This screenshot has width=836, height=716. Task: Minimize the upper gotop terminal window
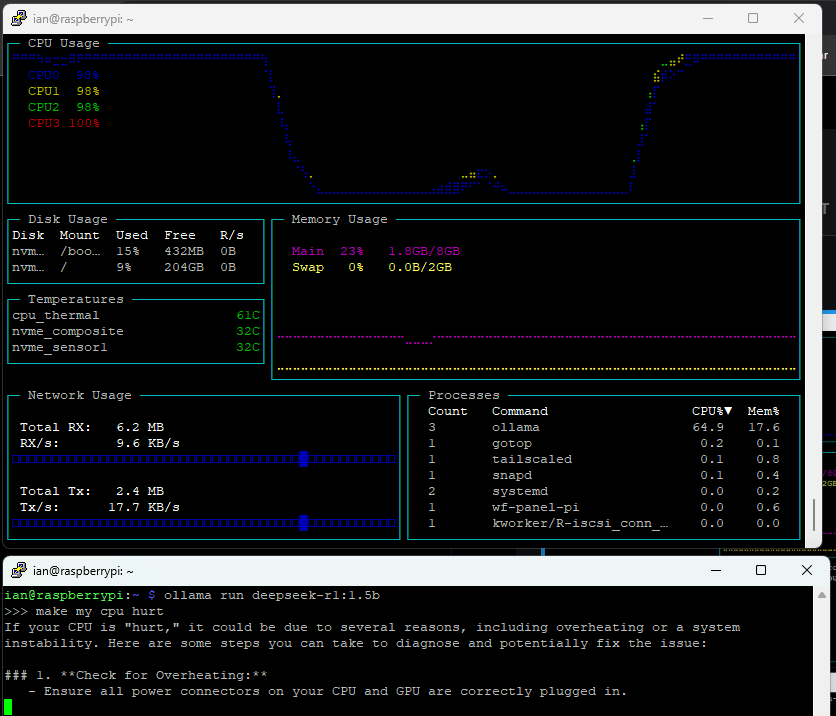pyautogui.click(x=708, y=19)
